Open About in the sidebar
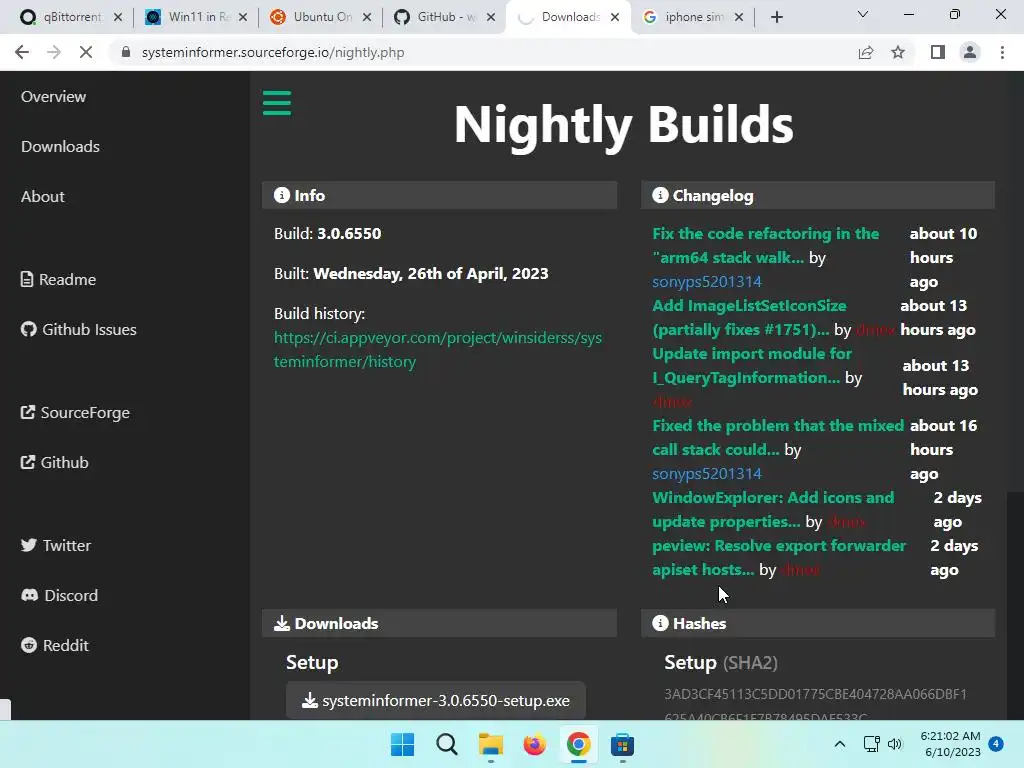 point(42,197)
